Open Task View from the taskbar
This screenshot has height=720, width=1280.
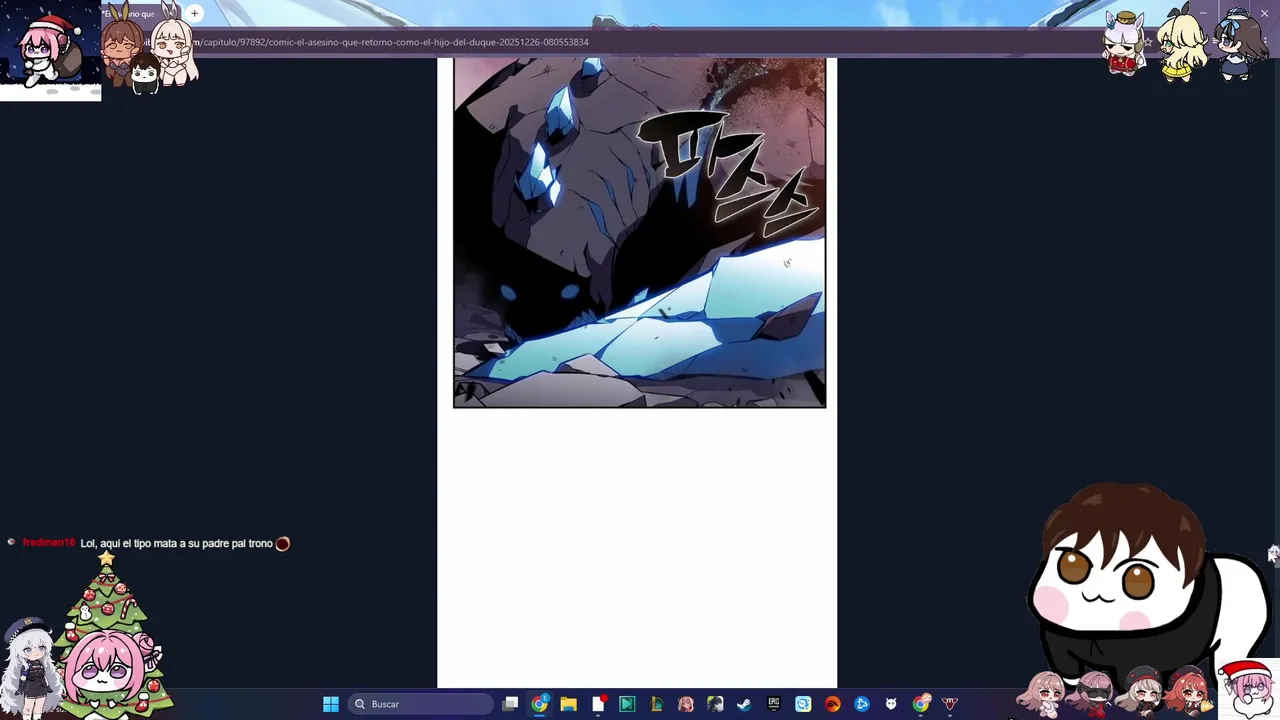[510, 704]
